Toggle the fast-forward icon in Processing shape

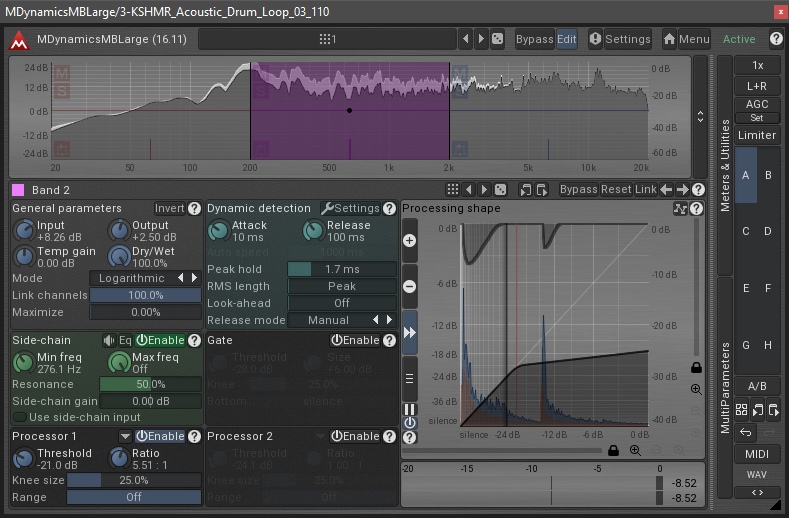pyautogui.click(x=410, y=332)
